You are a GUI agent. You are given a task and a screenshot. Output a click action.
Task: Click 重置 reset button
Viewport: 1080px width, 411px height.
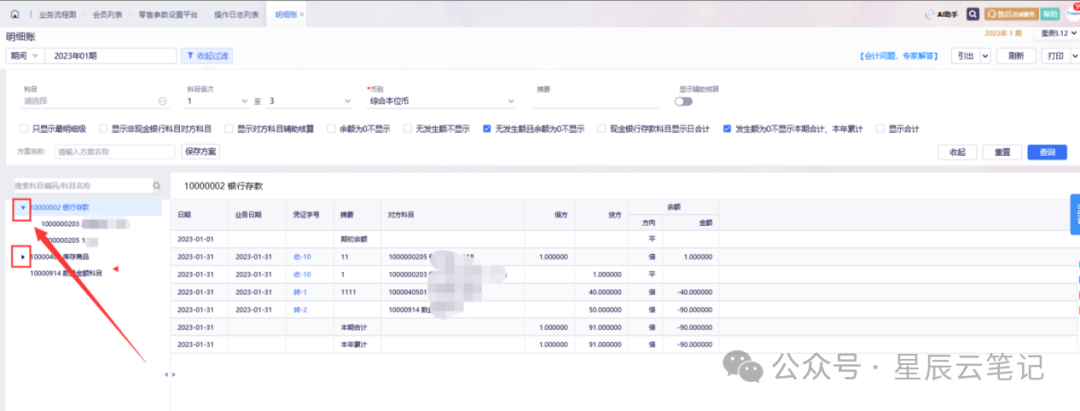[x=1002, y=152]
